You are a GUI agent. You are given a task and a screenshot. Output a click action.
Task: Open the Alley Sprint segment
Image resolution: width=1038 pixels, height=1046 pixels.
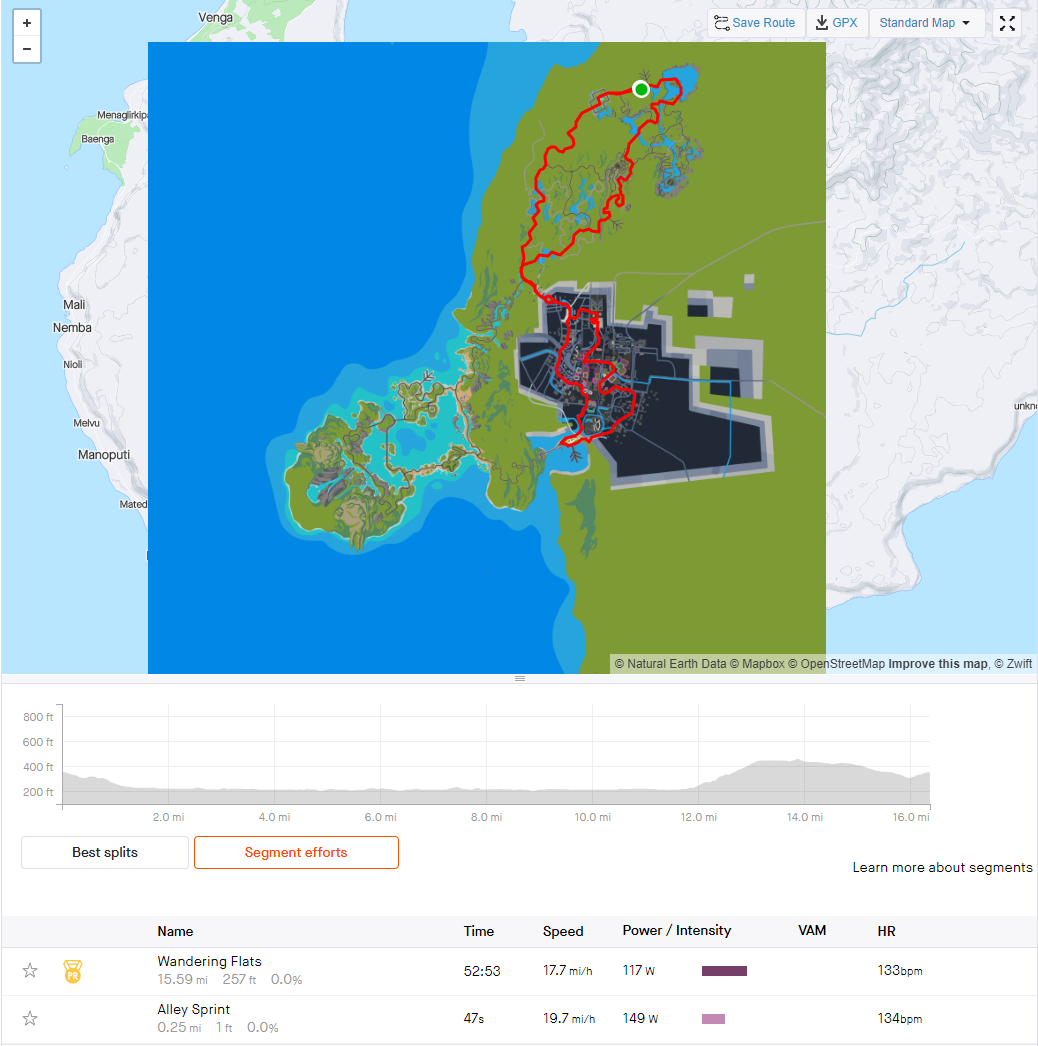(x=193, y=1009)
